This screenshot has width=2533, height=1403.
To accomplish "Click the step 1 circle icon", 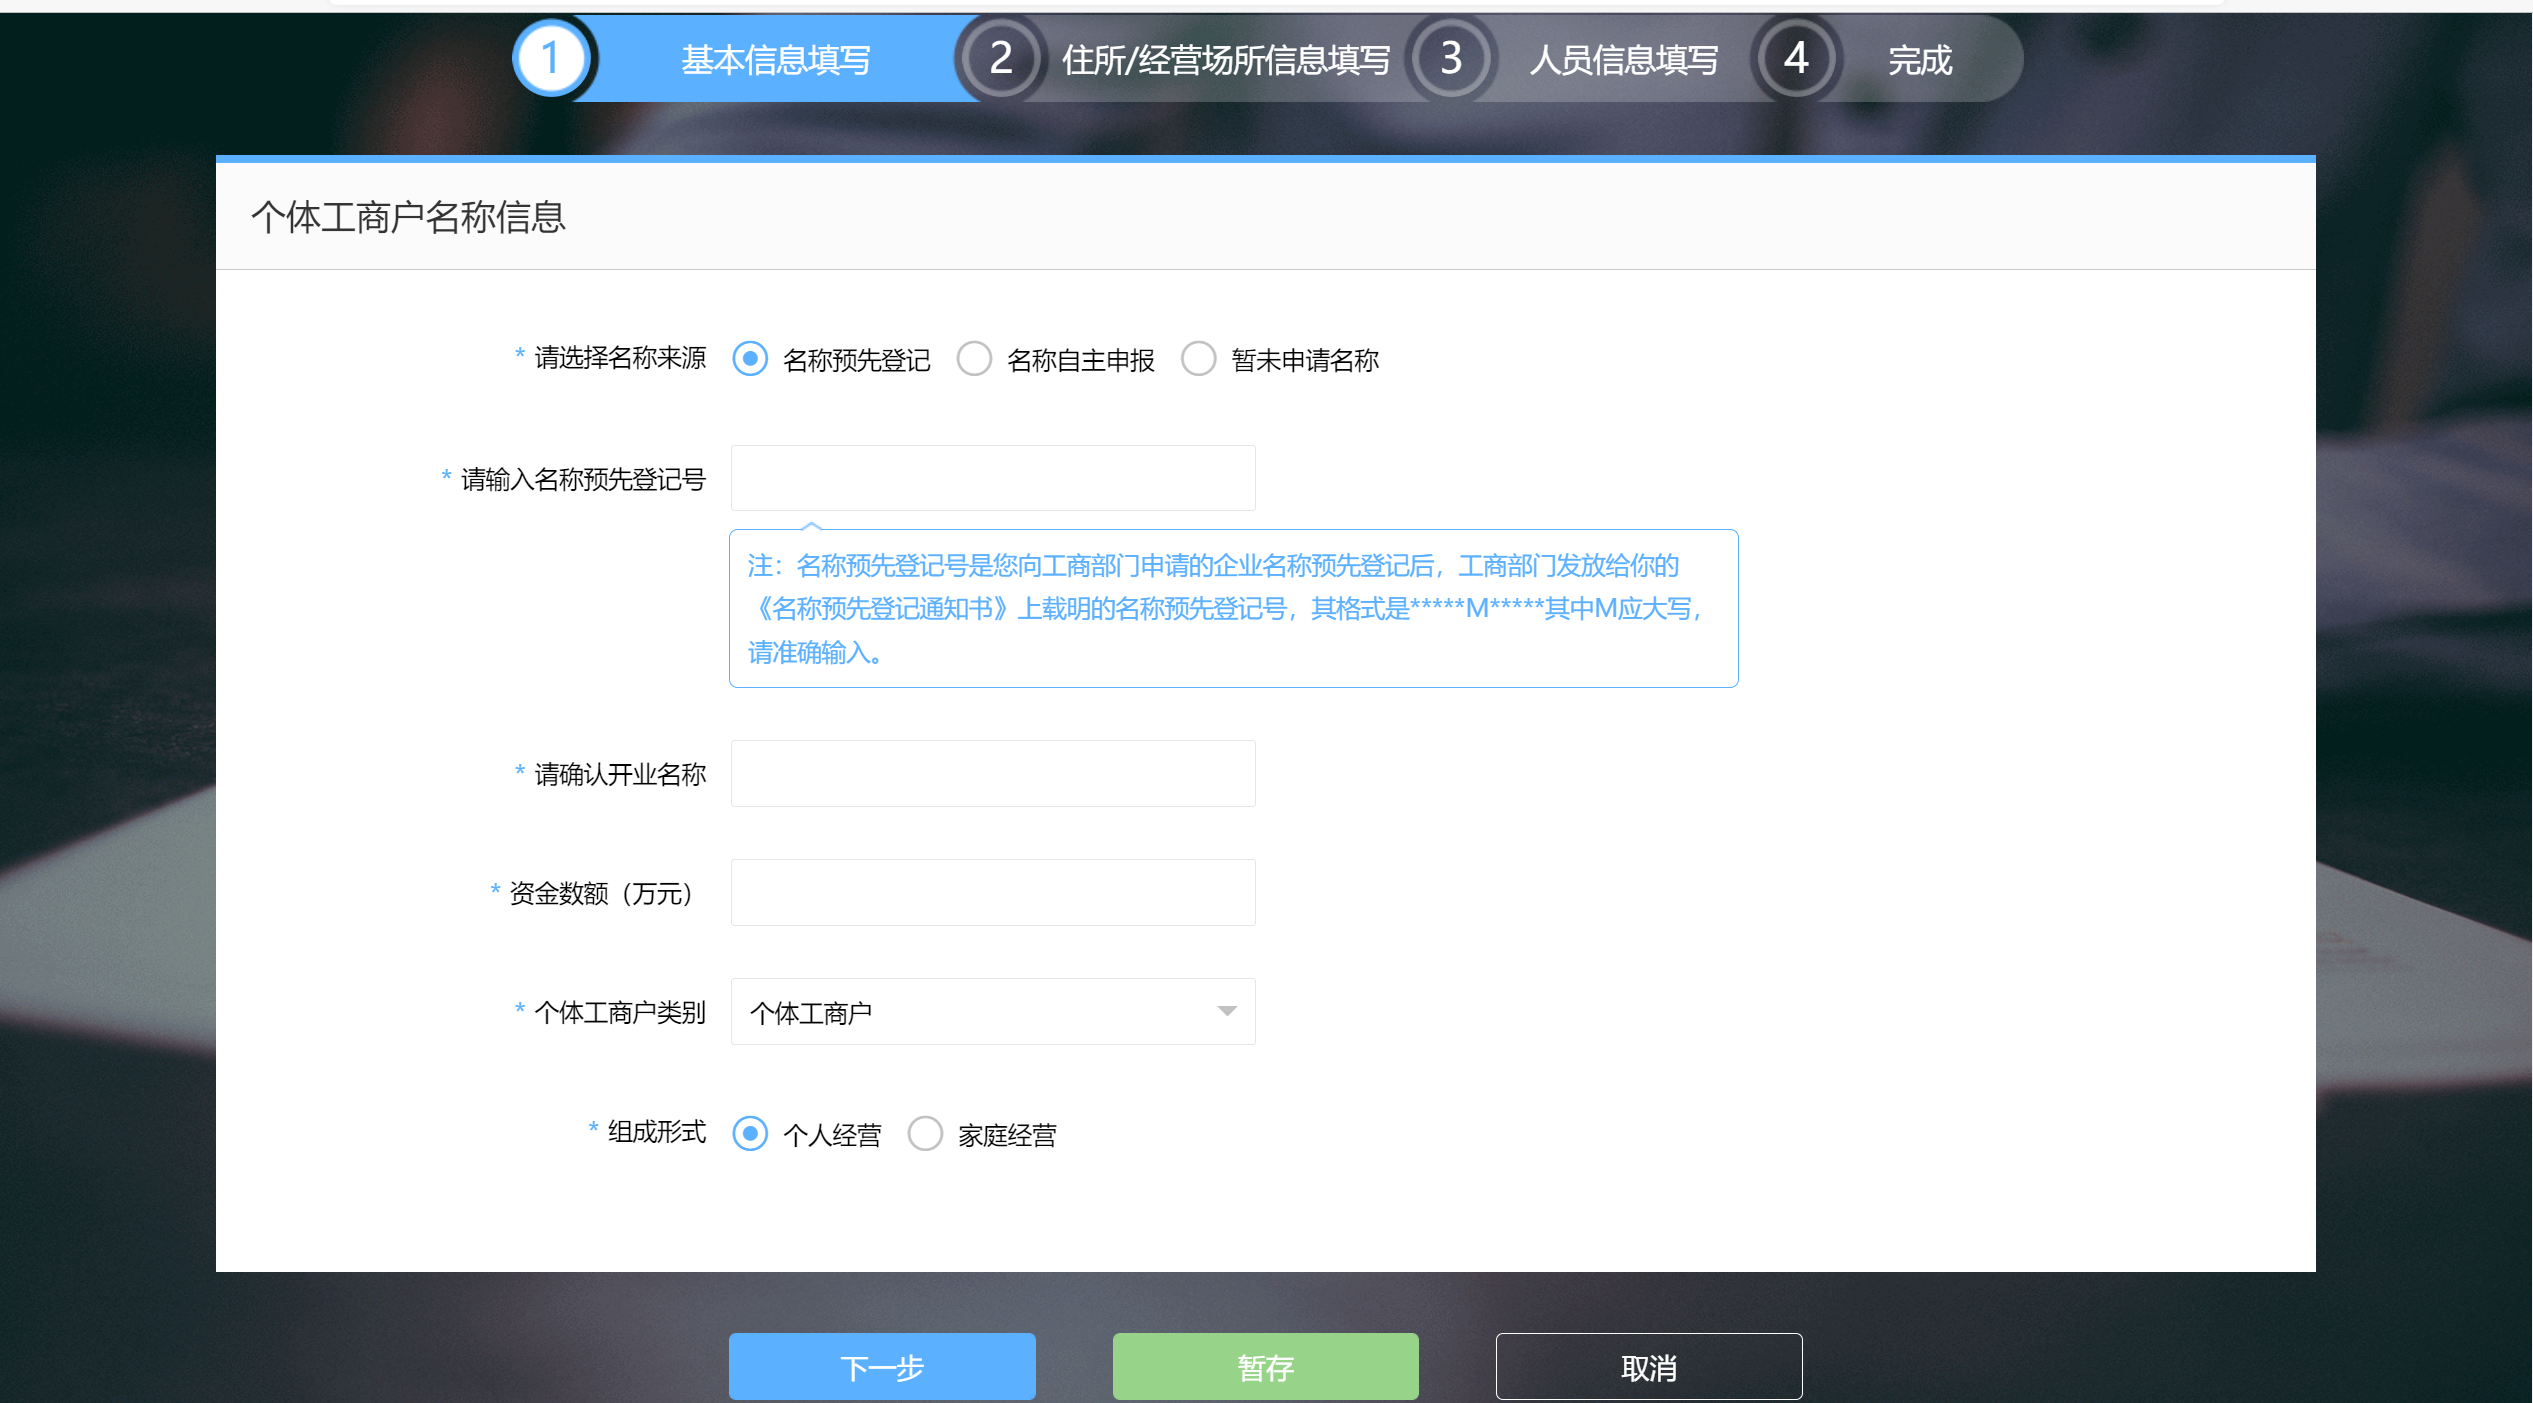I will [x=551, y=59].
